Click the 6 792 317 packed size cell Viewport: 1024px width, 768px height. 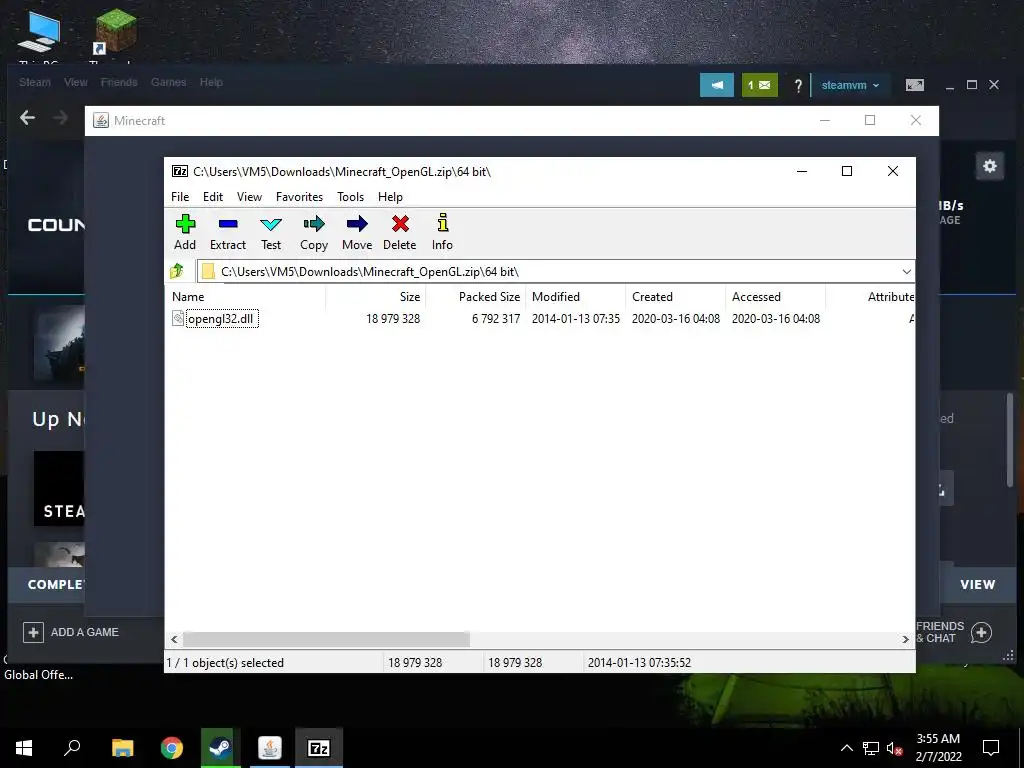pos(496,319)
